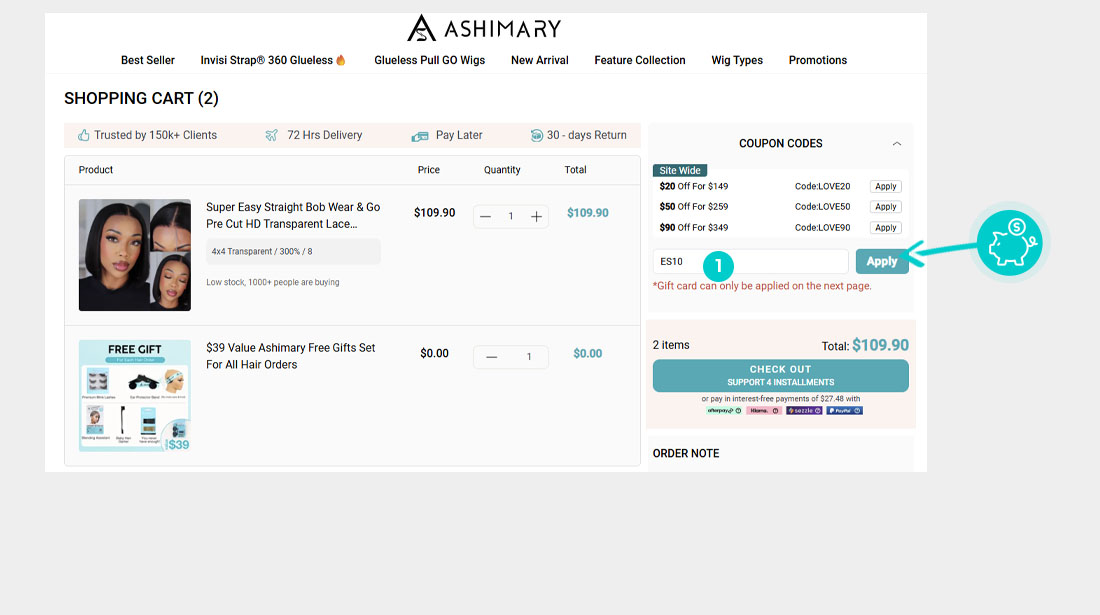The image size is (1100, 615).
Task: Apply the LOVE20 coupon code
Action: [x=885, y=187]
